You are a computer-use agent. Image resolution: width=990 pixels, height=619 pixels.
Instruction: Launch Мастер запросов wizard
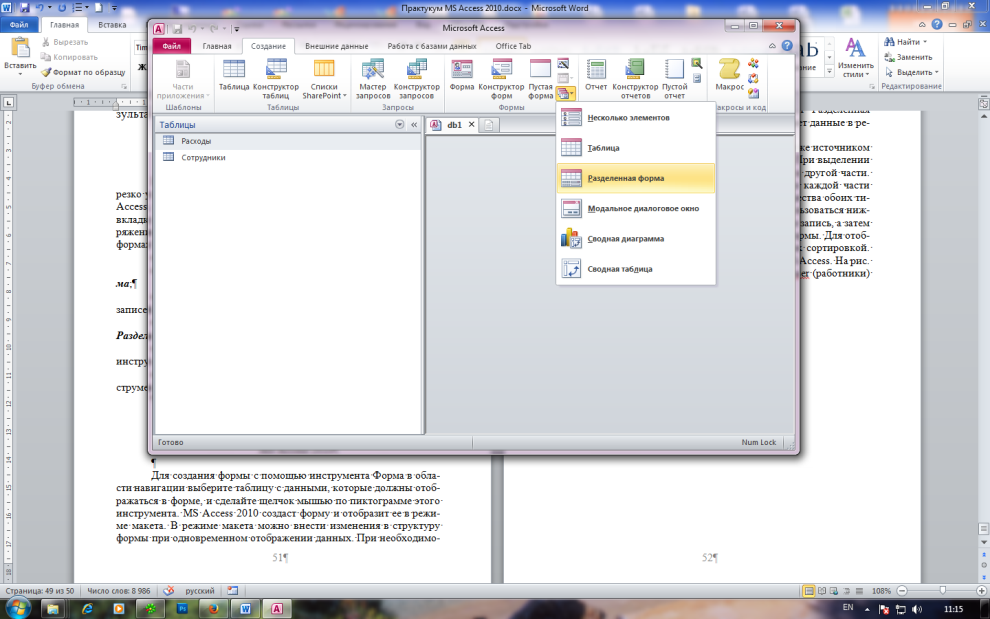(x=373, y=79)
